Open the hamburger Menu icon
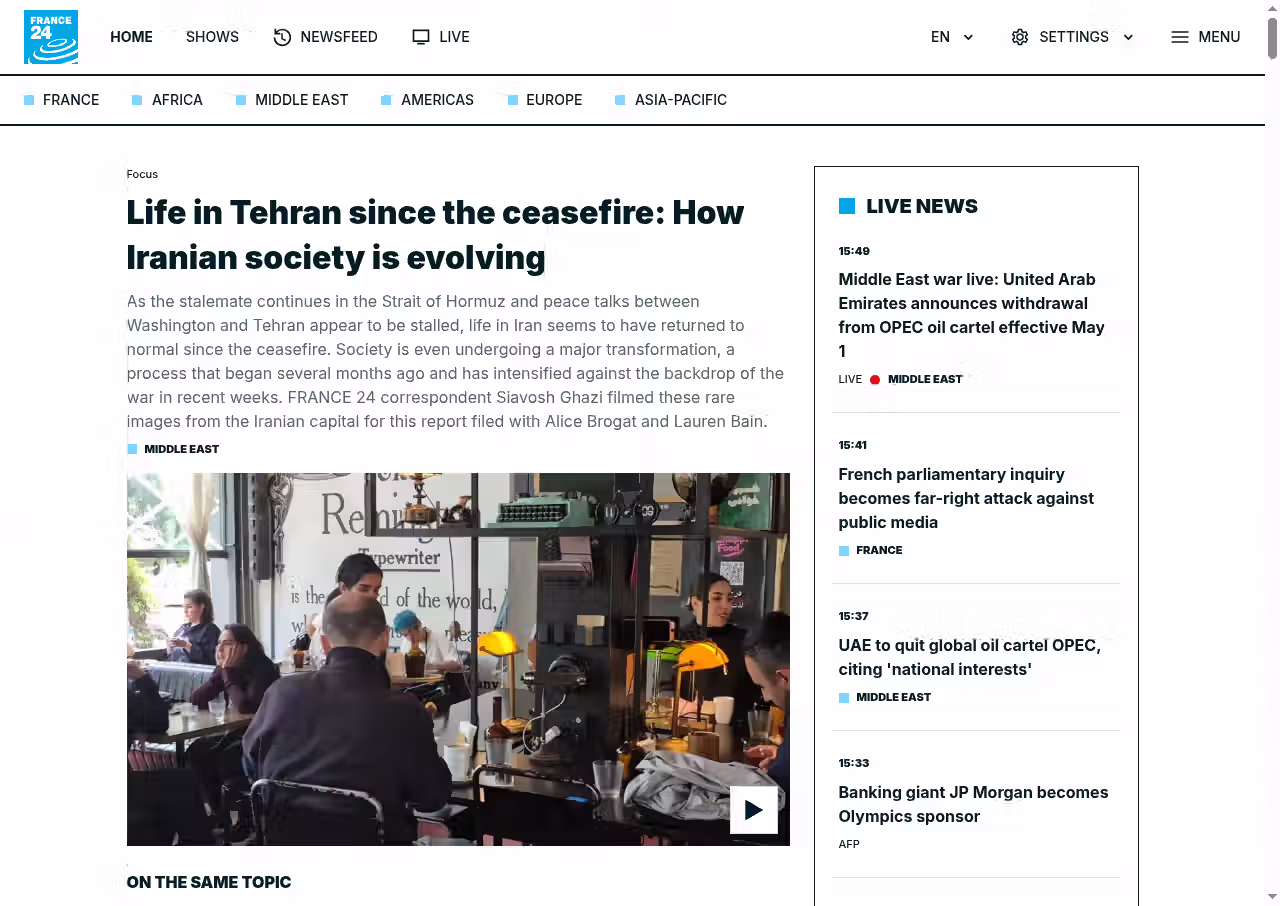Image resolution: width=1280 pixels, height=906 pixels. click(x=1180, y=37)
